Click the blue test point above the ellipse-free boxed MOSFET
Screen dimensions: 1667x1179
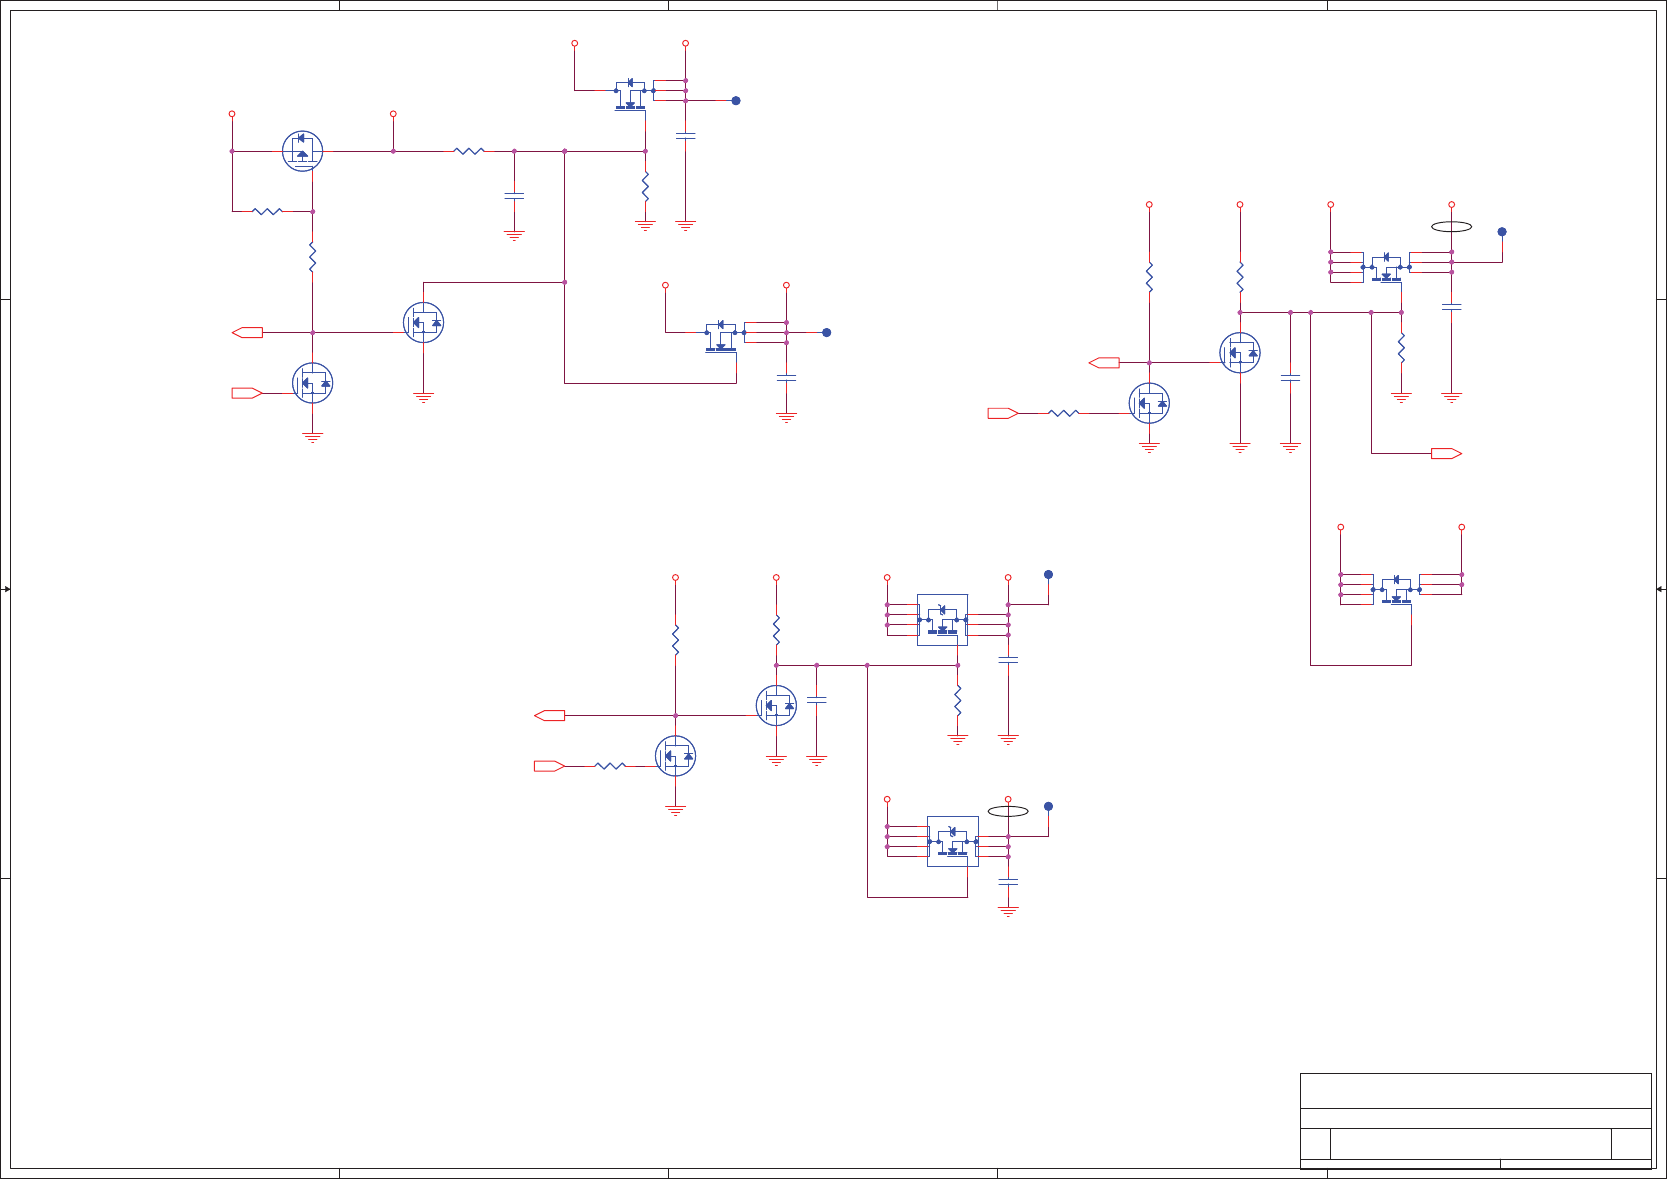pos(1048,574)
